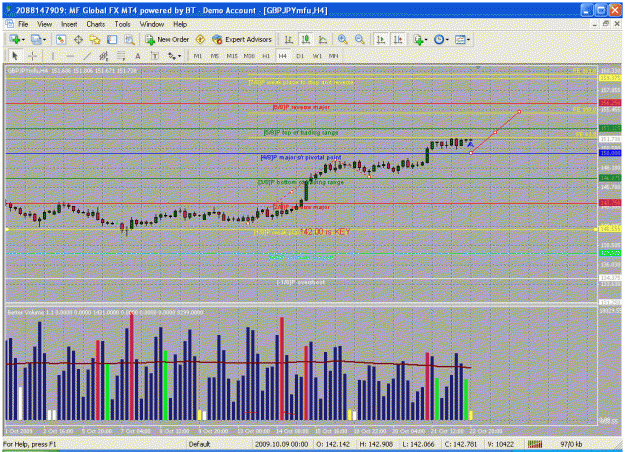The height and width of the screenshot is (452, 625).
Task: Switch to D1 timeframe
Action: (300, 56)
